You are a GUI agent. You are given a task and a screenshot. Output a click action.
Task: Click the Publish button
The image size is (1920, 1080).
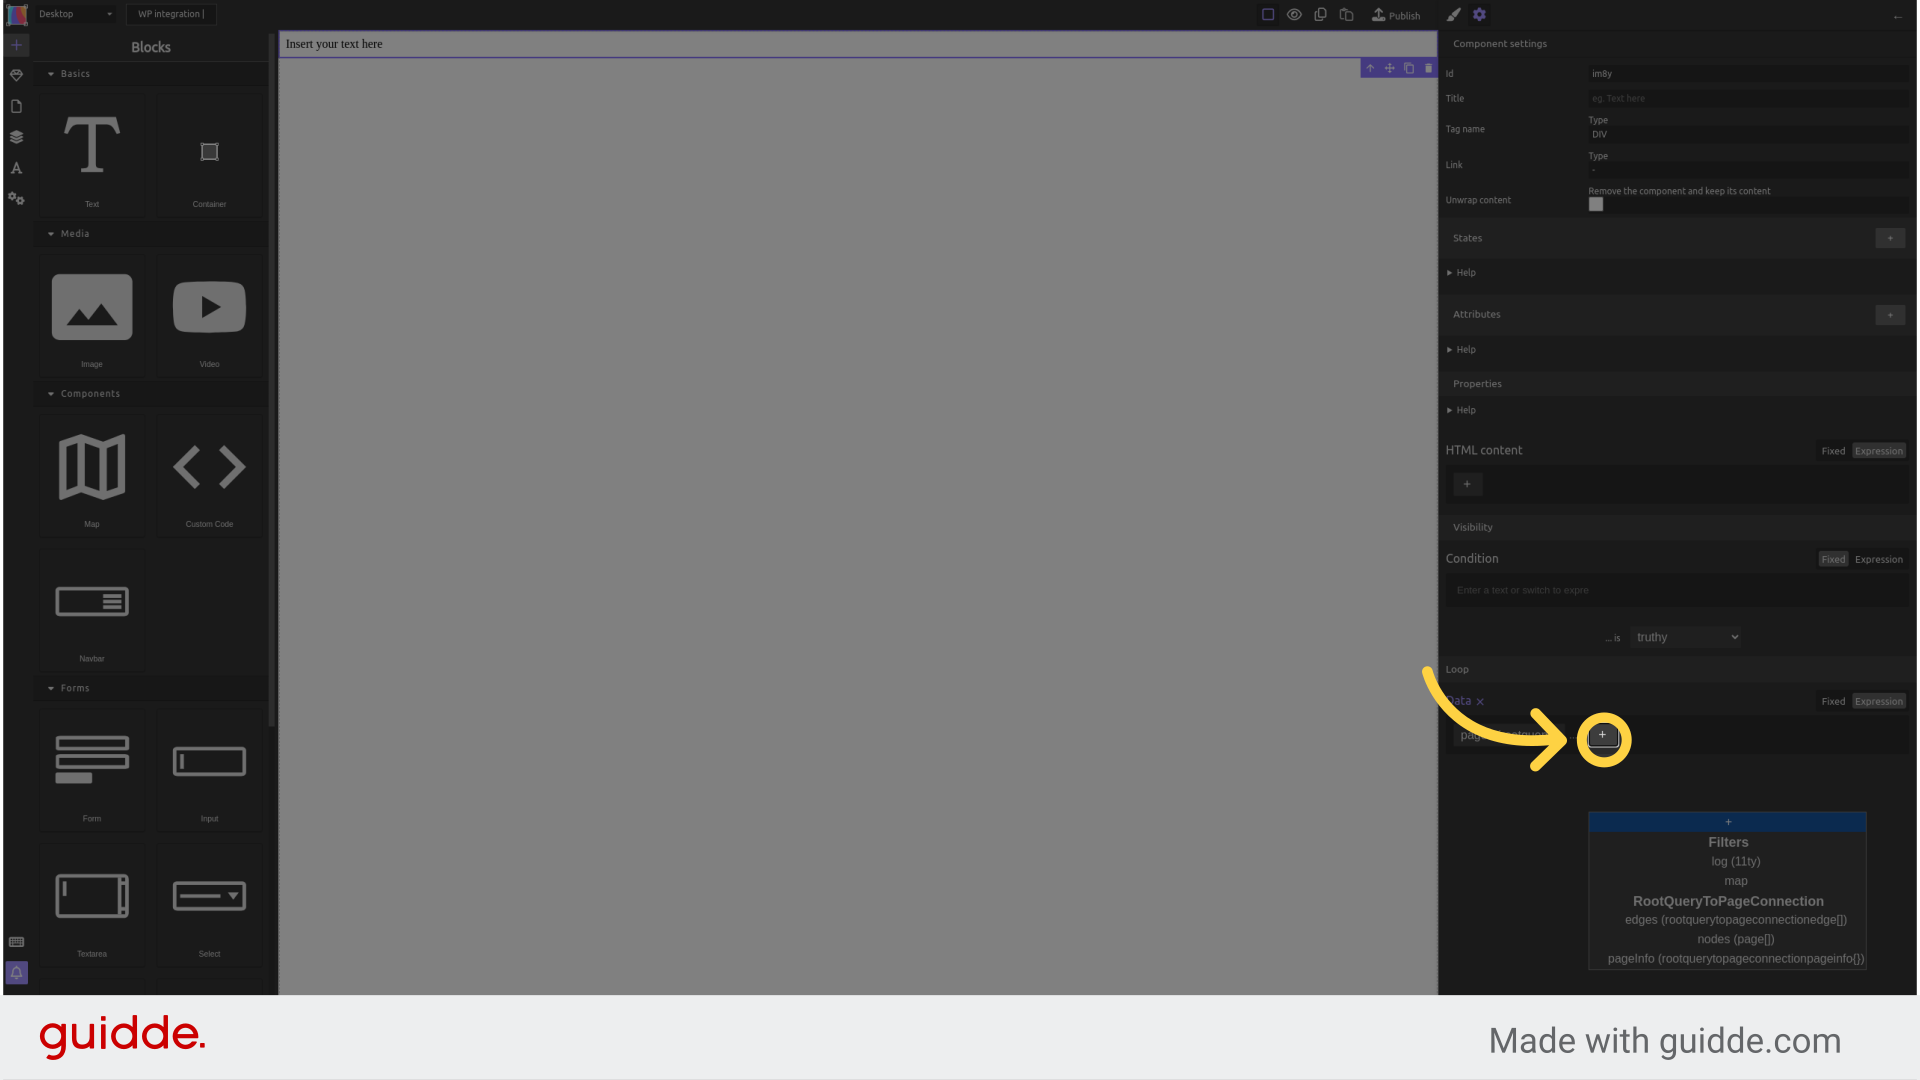pos(1396,15)
